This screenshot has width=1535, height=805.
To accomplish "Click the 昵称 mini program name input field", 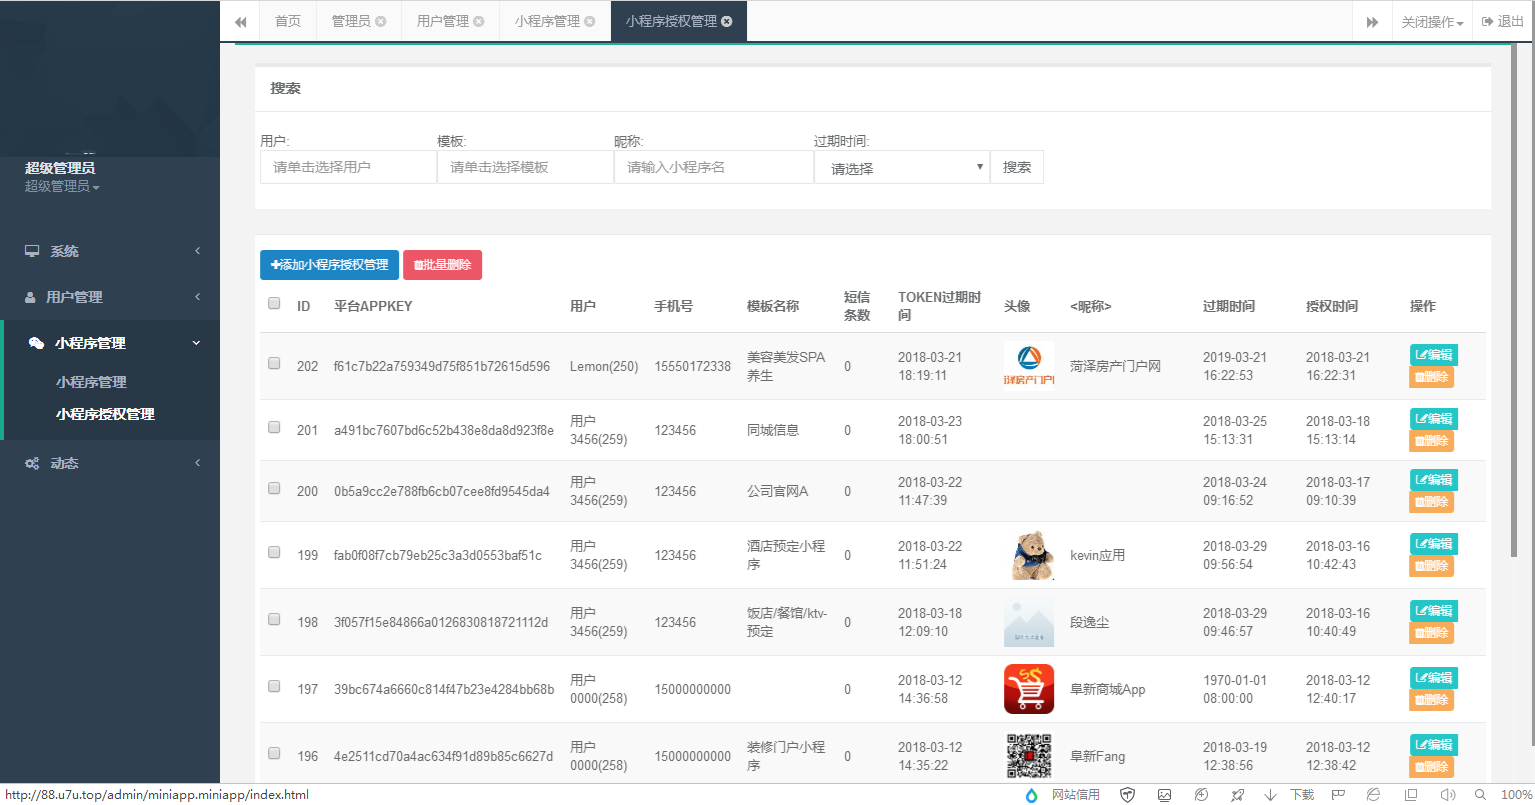I will coord(712,167).
